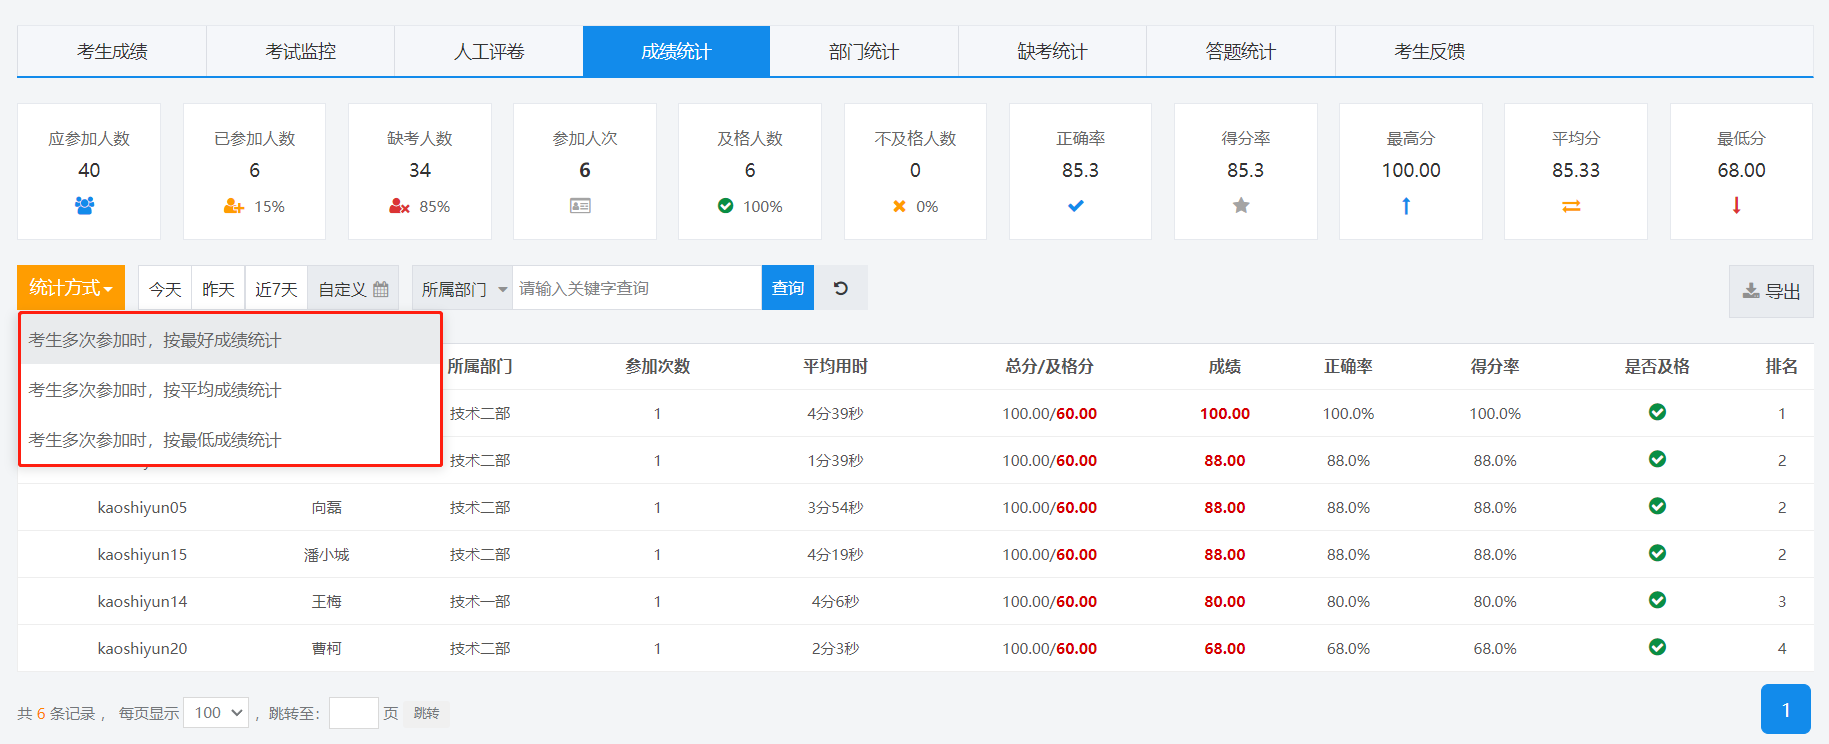Click the calendar icon in 自定义
1829x744 pixels.
(381, 289)
